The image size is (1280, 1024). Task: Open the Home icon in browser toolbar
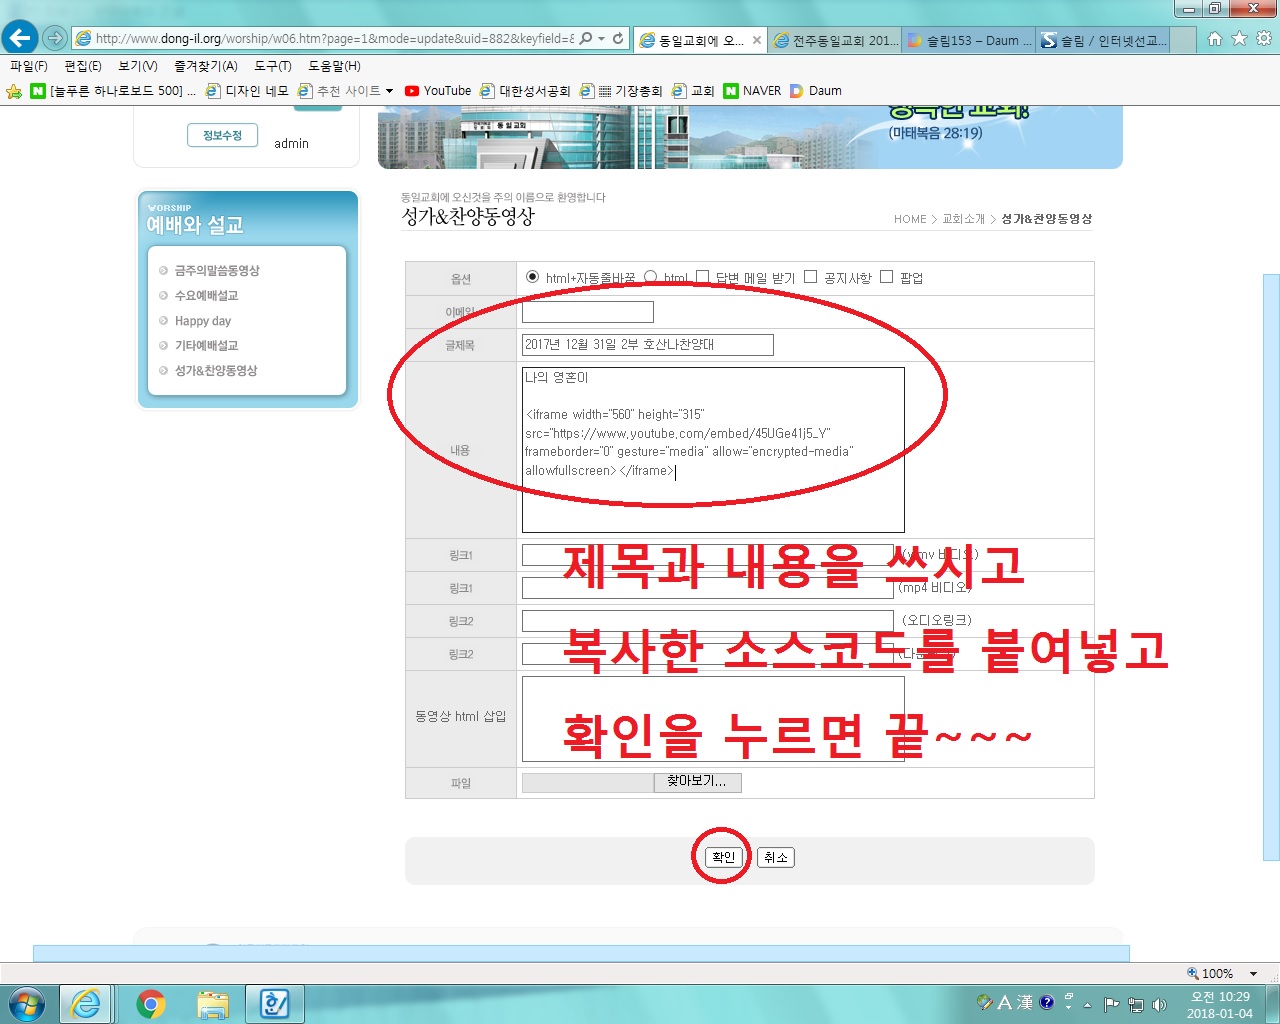click(x=1214, y=39)
